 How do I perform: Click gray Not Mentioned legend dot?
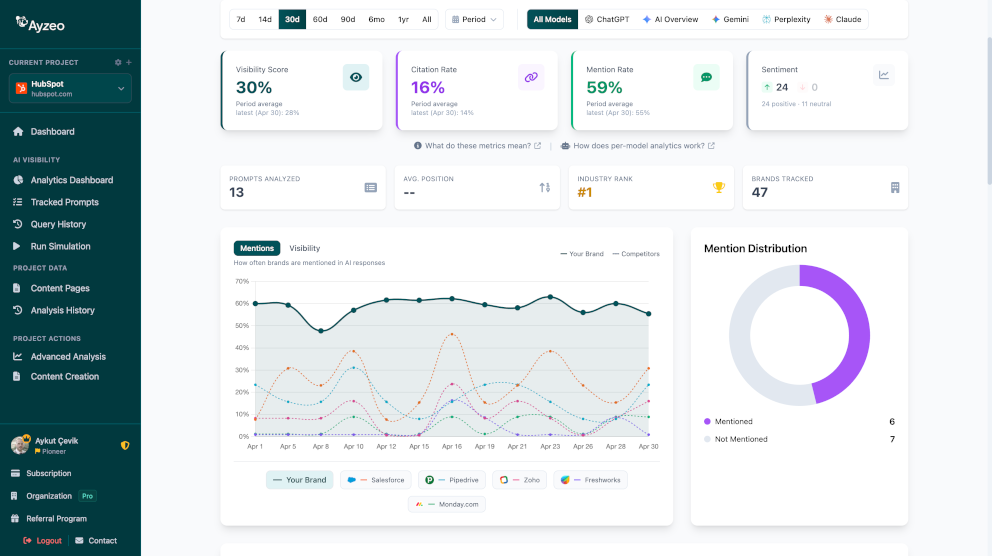(x=707, y=439)
